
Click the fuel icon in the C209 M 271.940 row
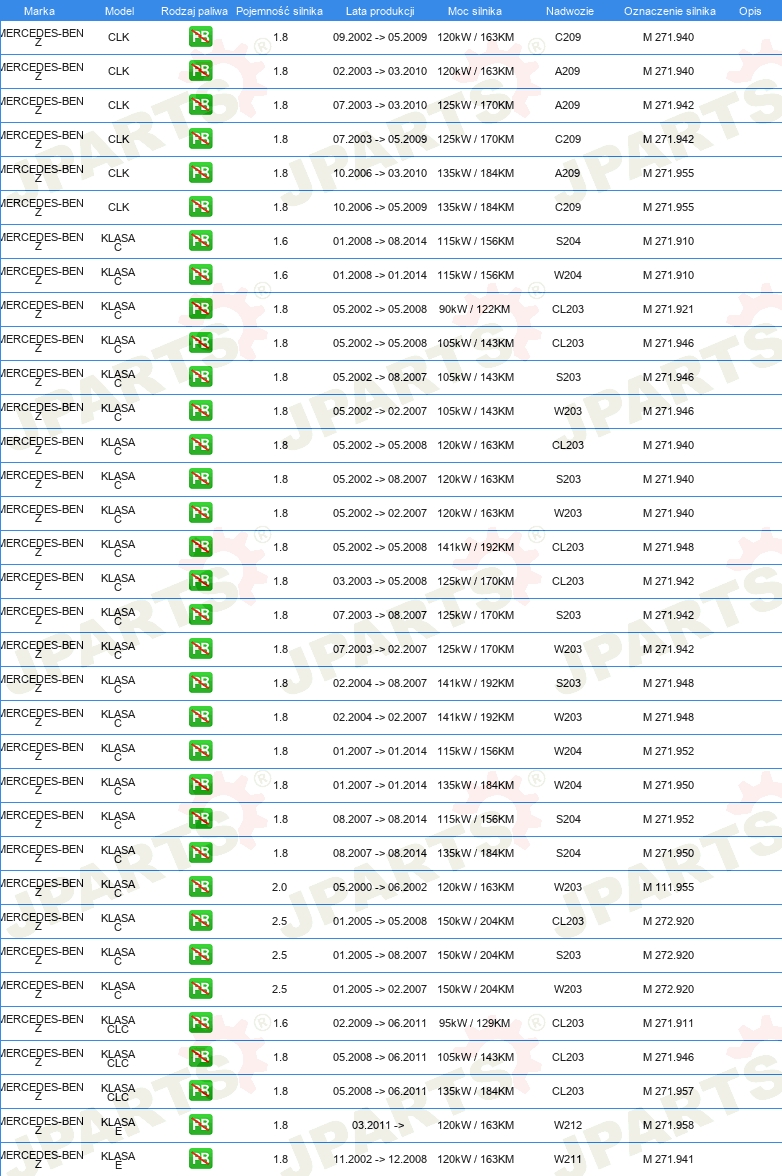(x=200, y=37)
